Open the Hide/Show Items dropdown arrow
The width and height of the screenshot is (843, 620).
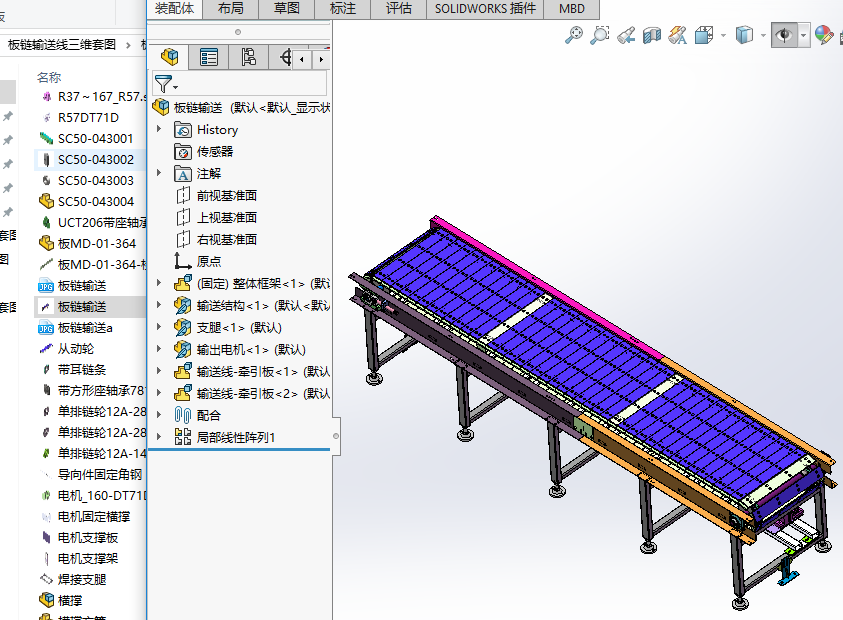pyautogui.click(x=804, y=36)
